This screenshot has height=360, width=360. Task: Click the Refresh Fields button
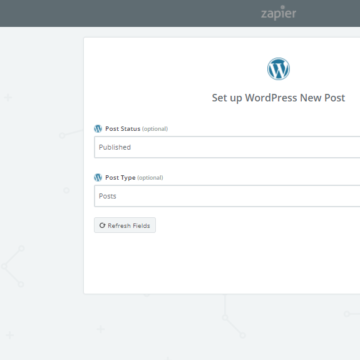tap(125, 225)
